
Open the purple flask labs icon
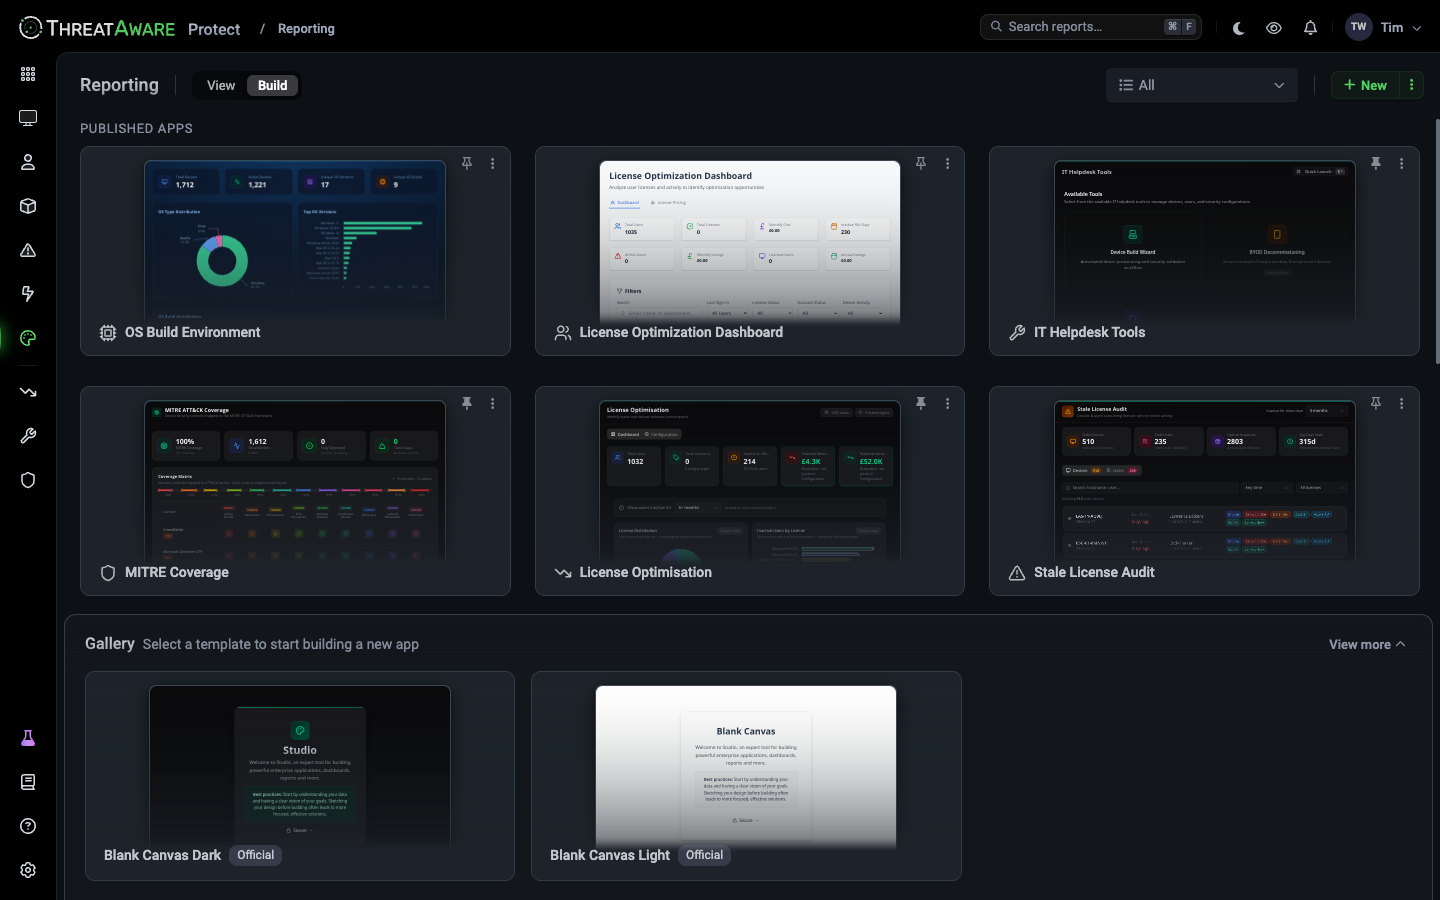point(28,738)
